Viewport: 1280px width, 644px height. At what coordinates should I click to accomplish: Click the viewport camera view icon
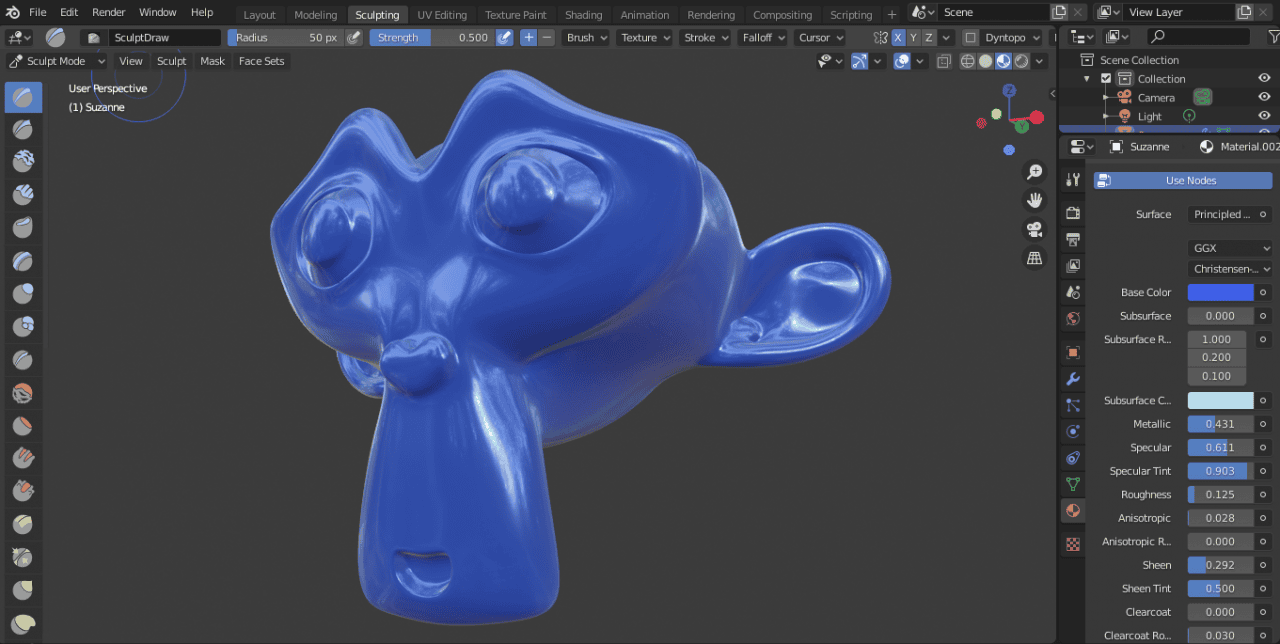[x=1034, y=228]
